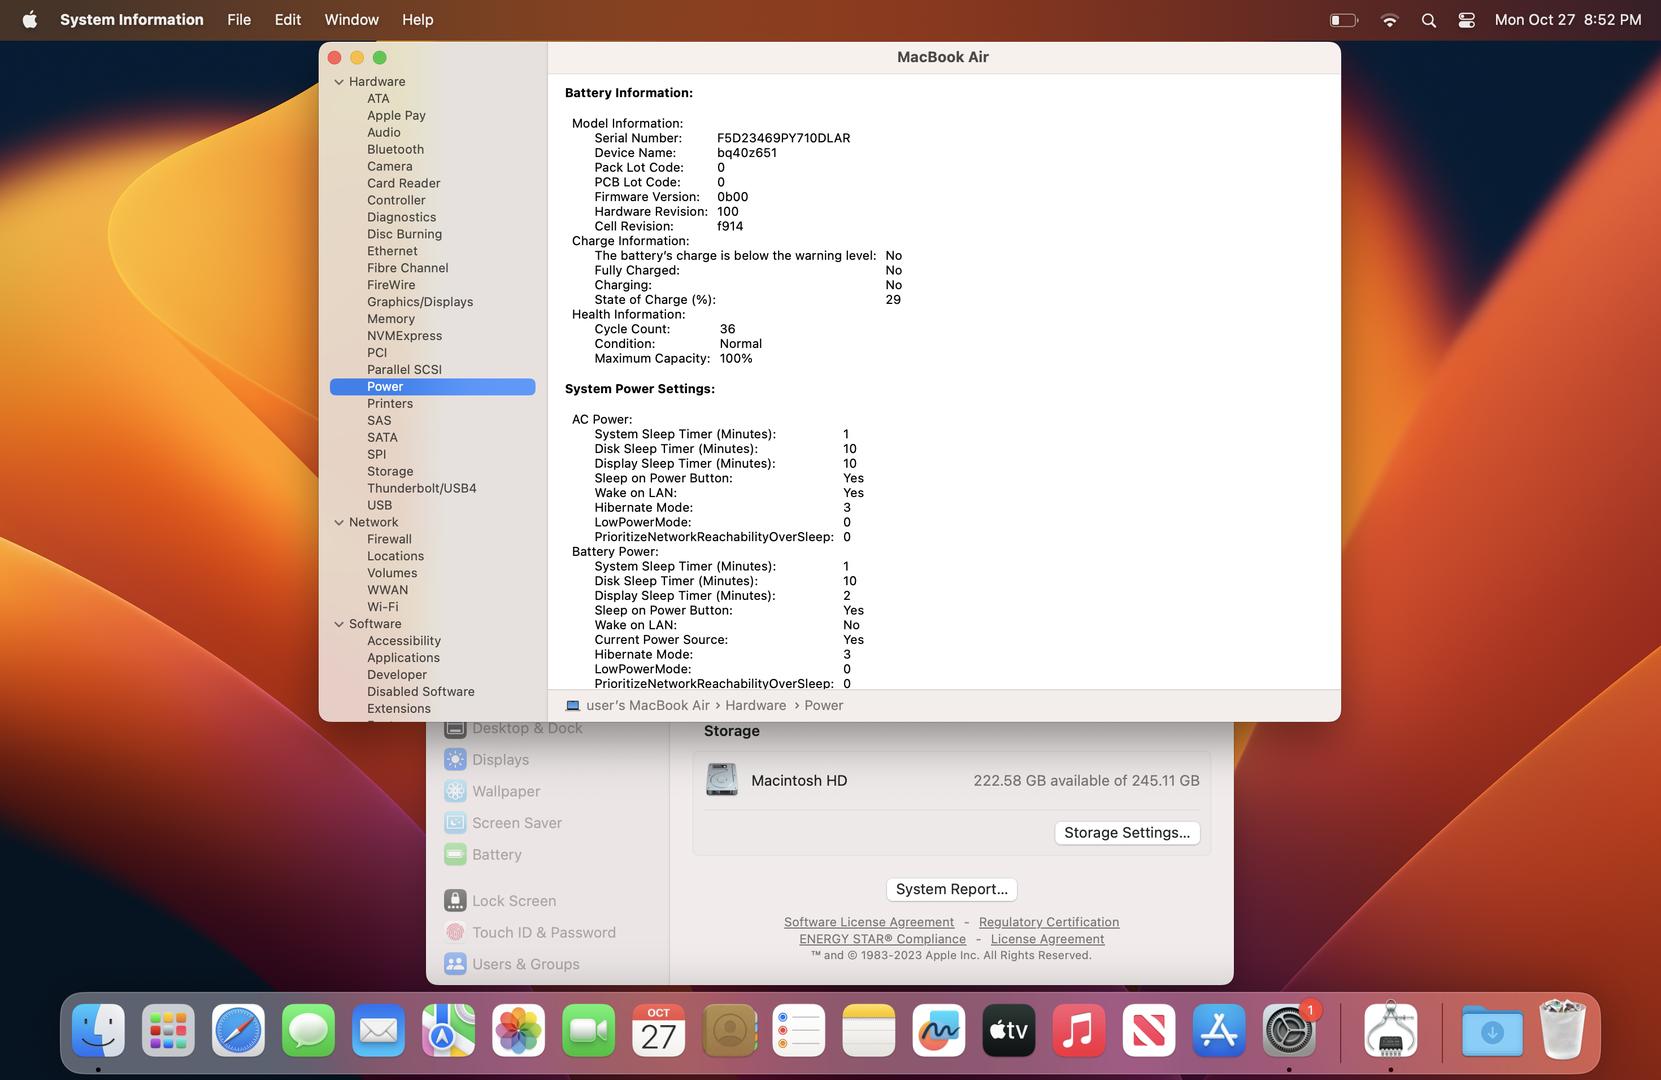Select Graphics/Displays in the sidebar
Image resolution: width=1661 pixels, height=1080 pixels.
pyautogui.click(x=420, y=302)
